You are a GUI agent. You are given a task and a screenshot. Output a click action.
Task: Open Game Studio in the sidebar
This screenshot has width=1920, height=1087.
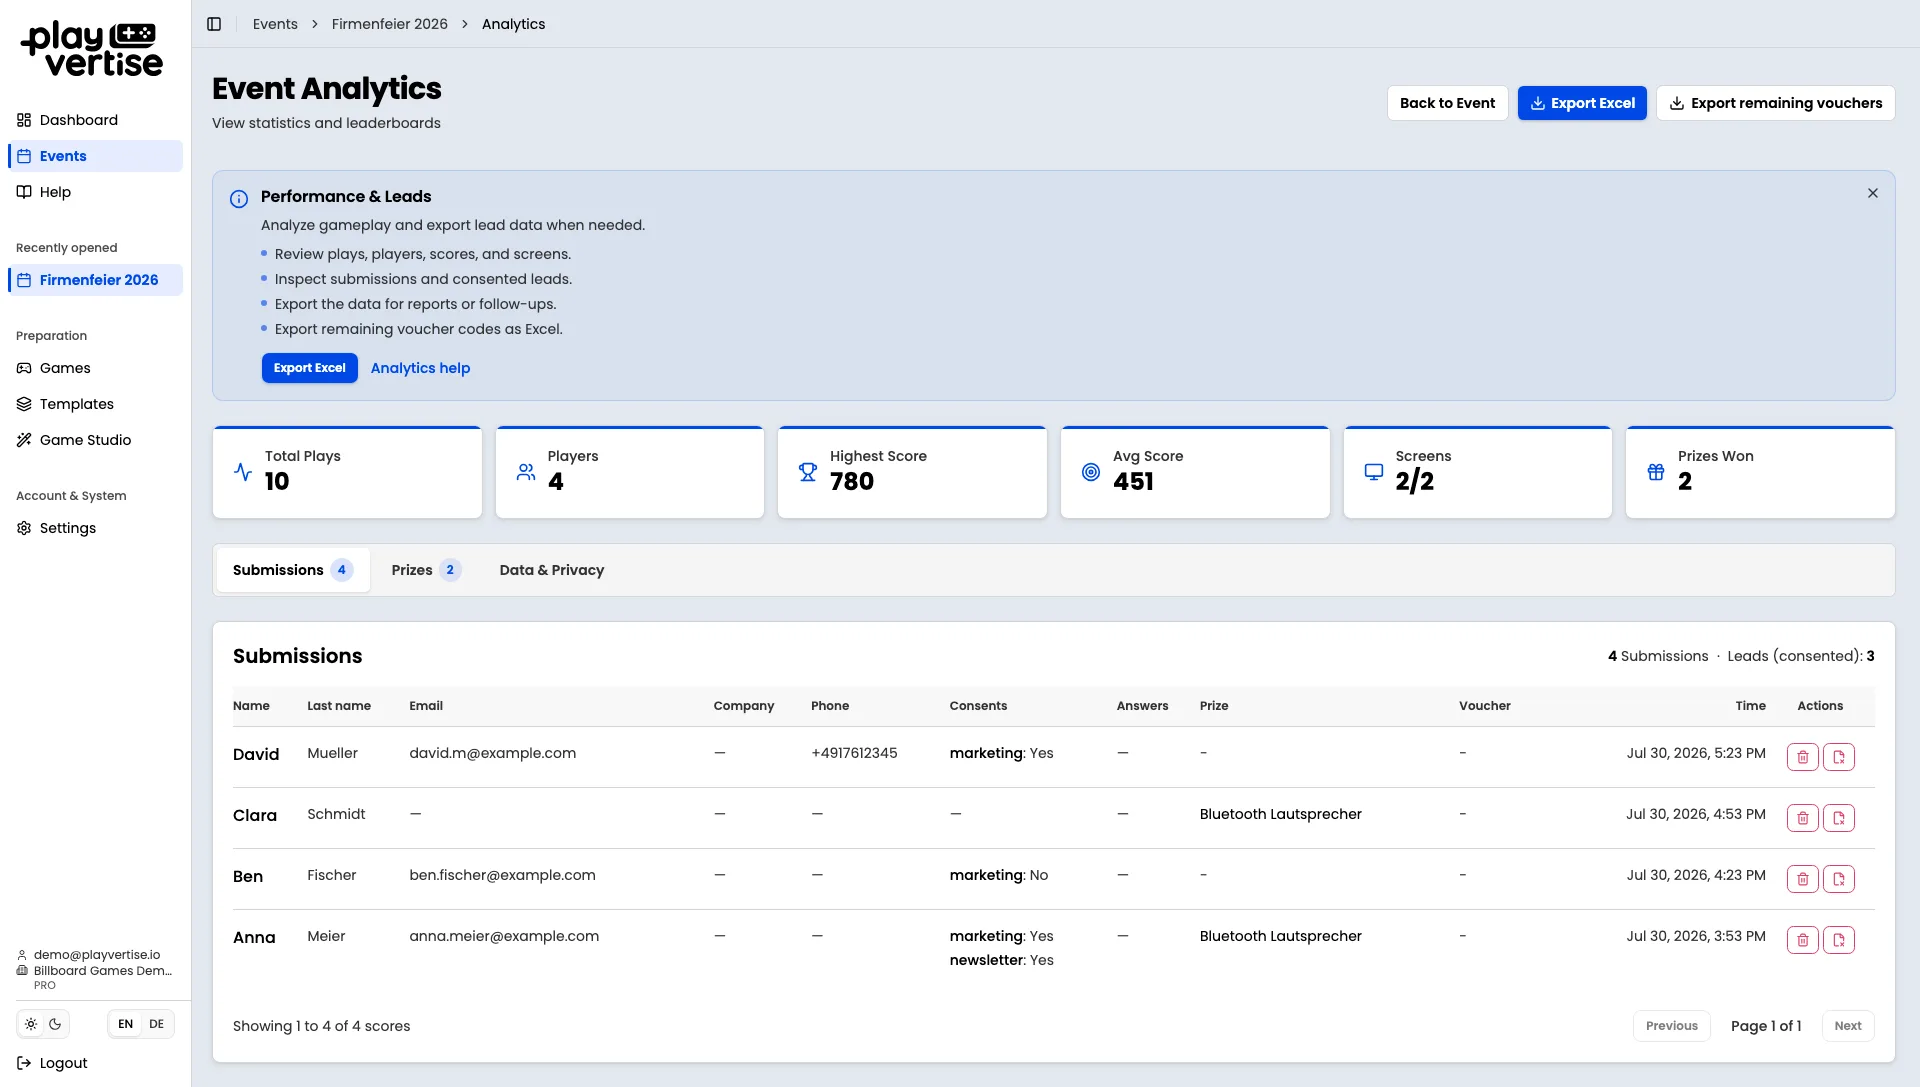[95, 440]
